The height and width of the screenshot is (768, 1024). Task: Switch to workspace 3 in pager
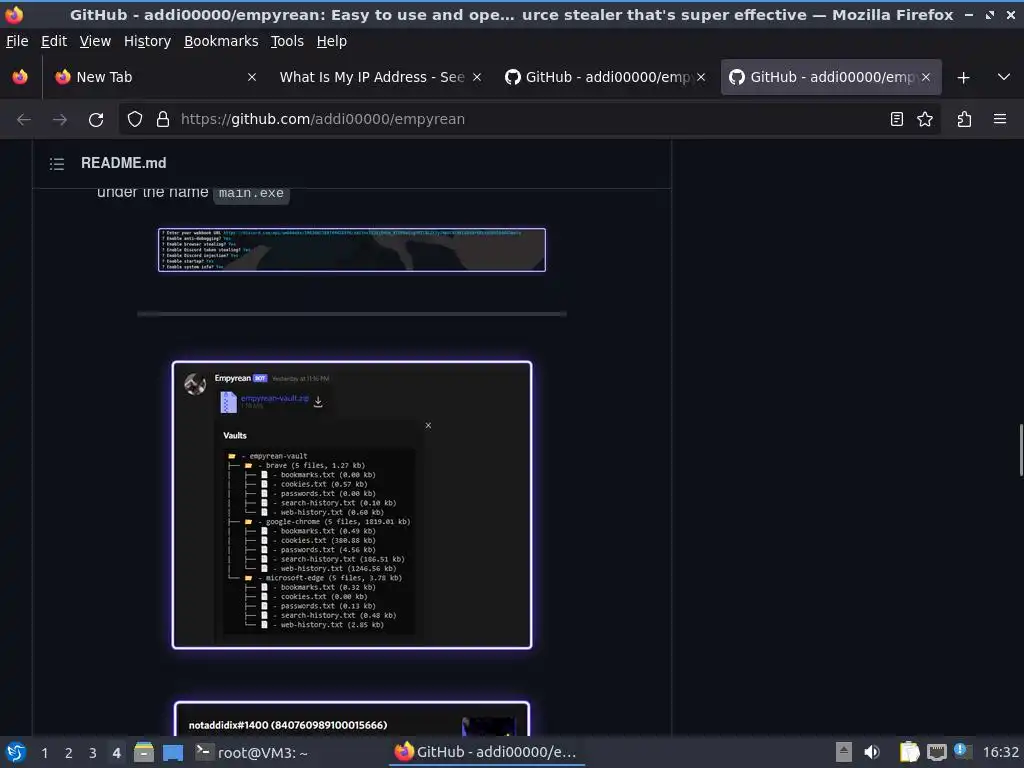coord(93,753)
